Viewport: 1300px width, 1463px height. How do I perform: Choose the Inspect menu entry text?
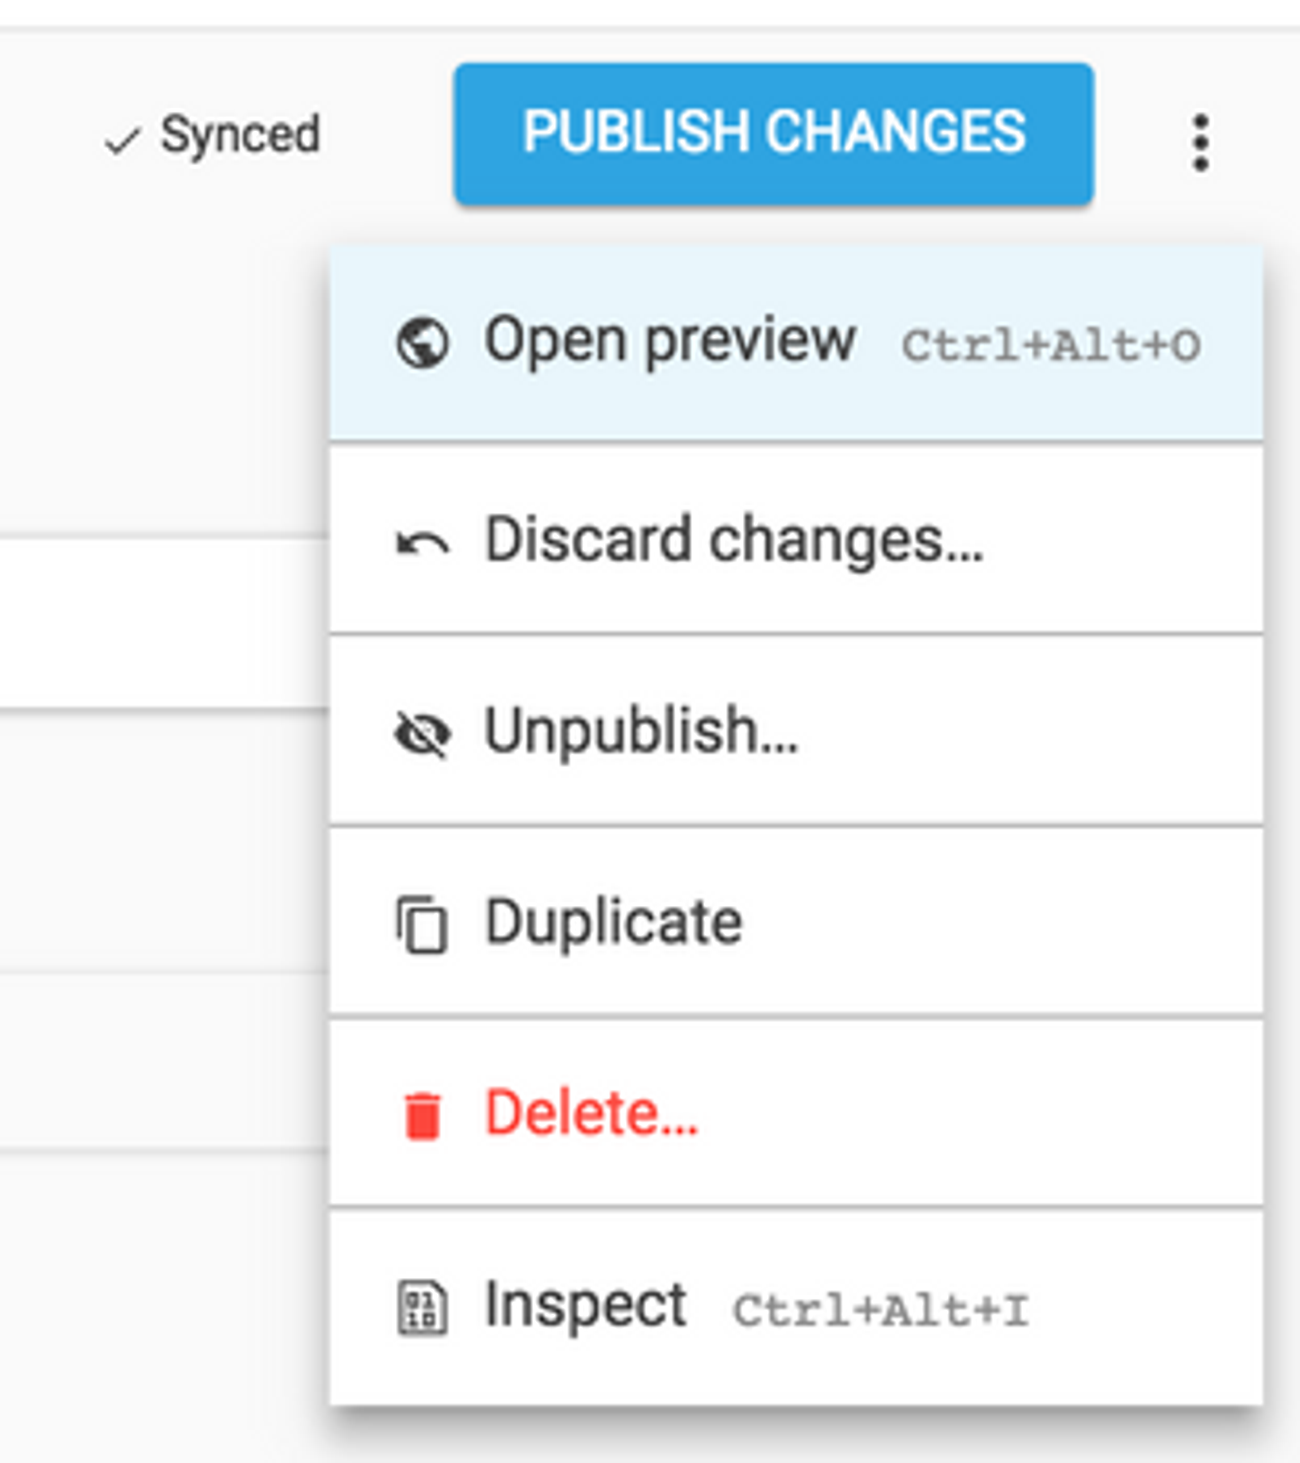(x=585, y=1304)
